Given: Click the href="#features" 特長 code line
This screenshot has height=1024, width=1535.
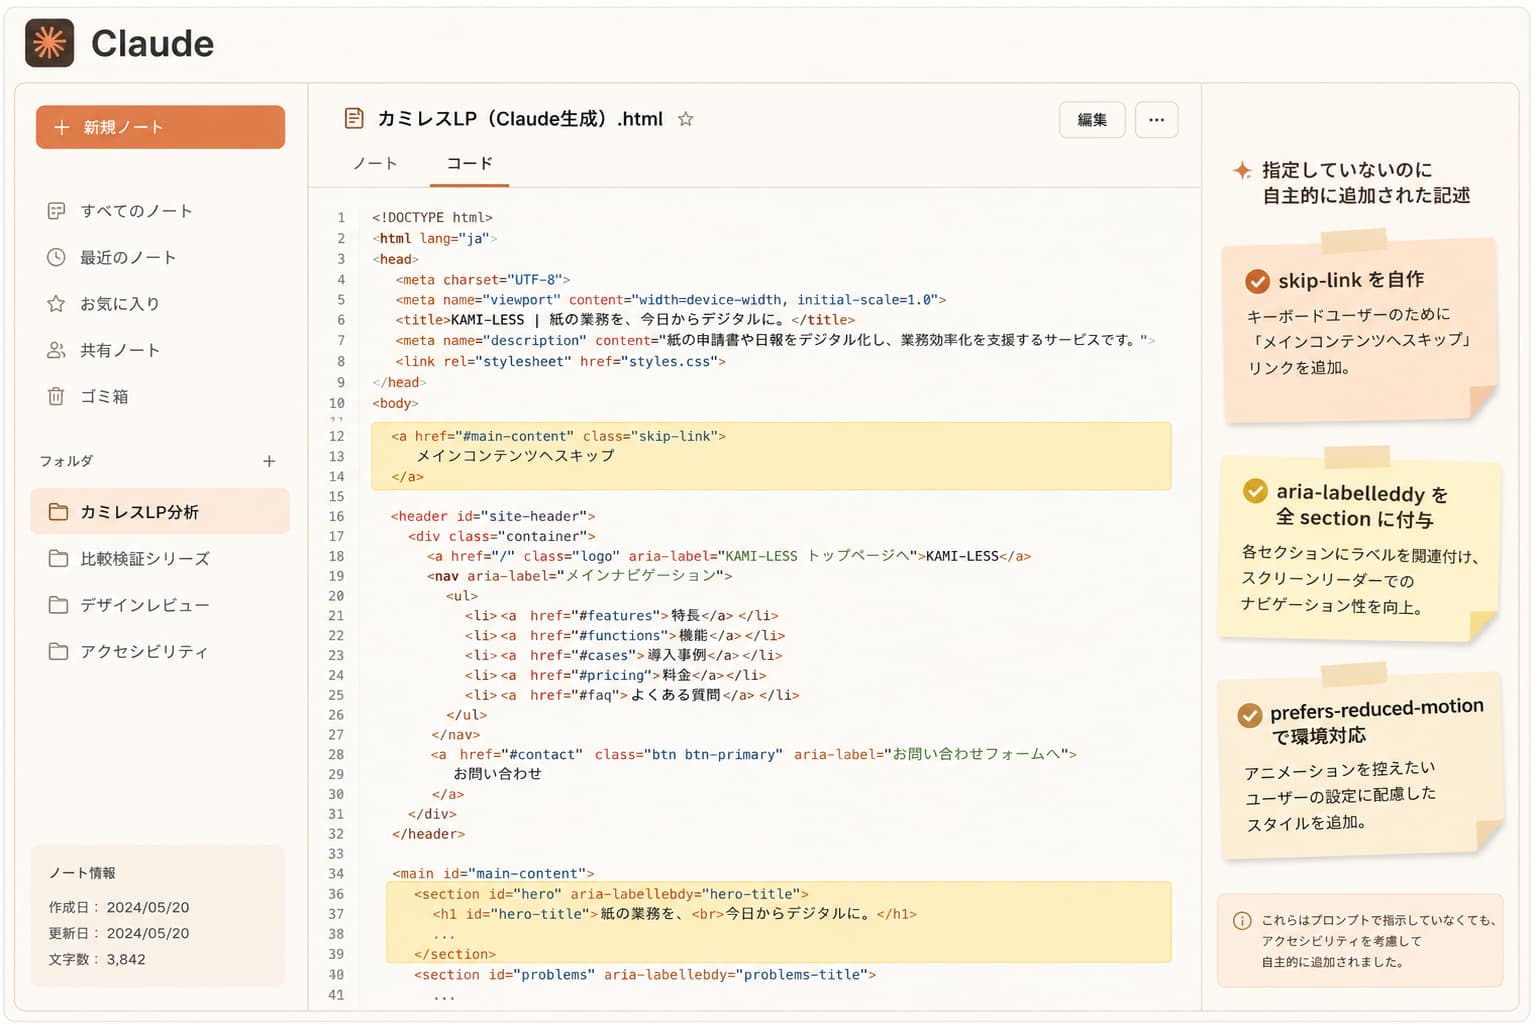Looking at the screenshot, I should click(622, 615).
